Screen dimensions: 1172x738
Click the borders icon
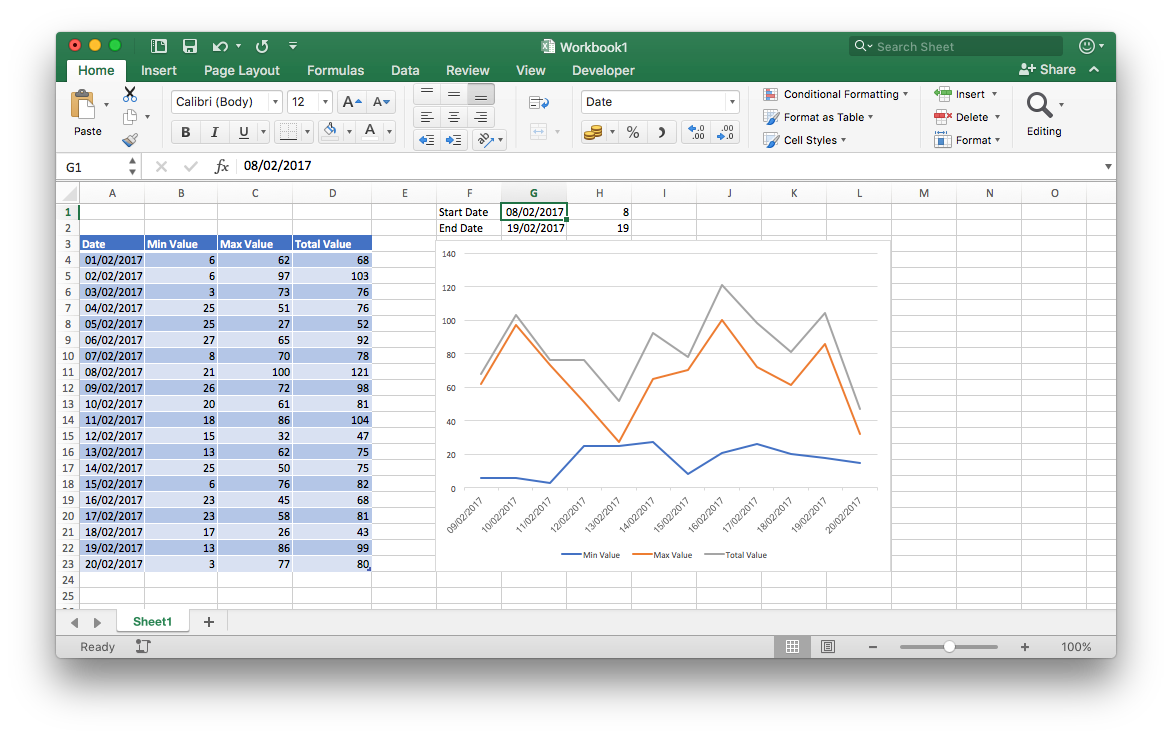pos(288,132)
